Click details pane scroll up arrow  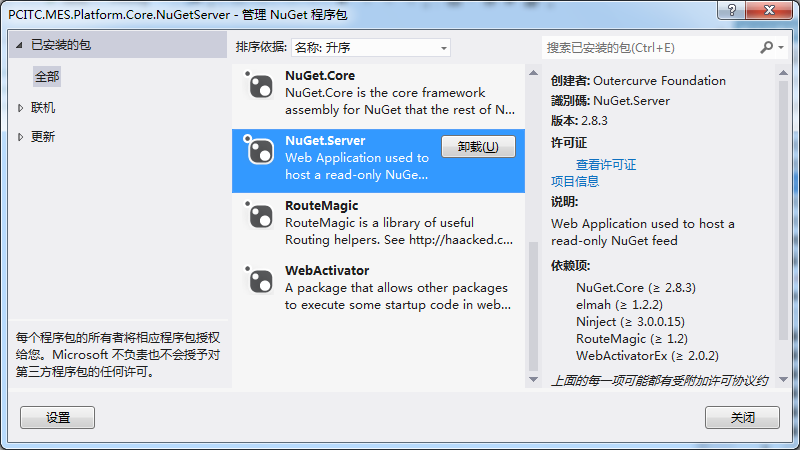click(x=784, y=73)
